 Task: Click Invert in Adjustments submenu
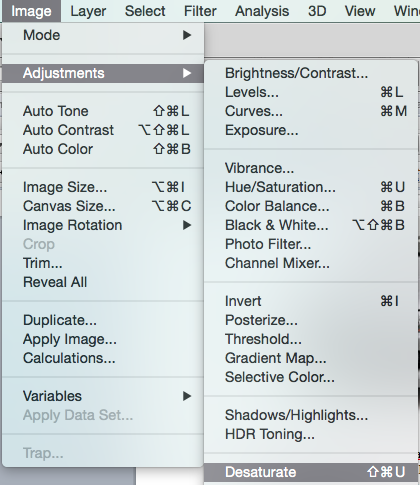(311, 301)
